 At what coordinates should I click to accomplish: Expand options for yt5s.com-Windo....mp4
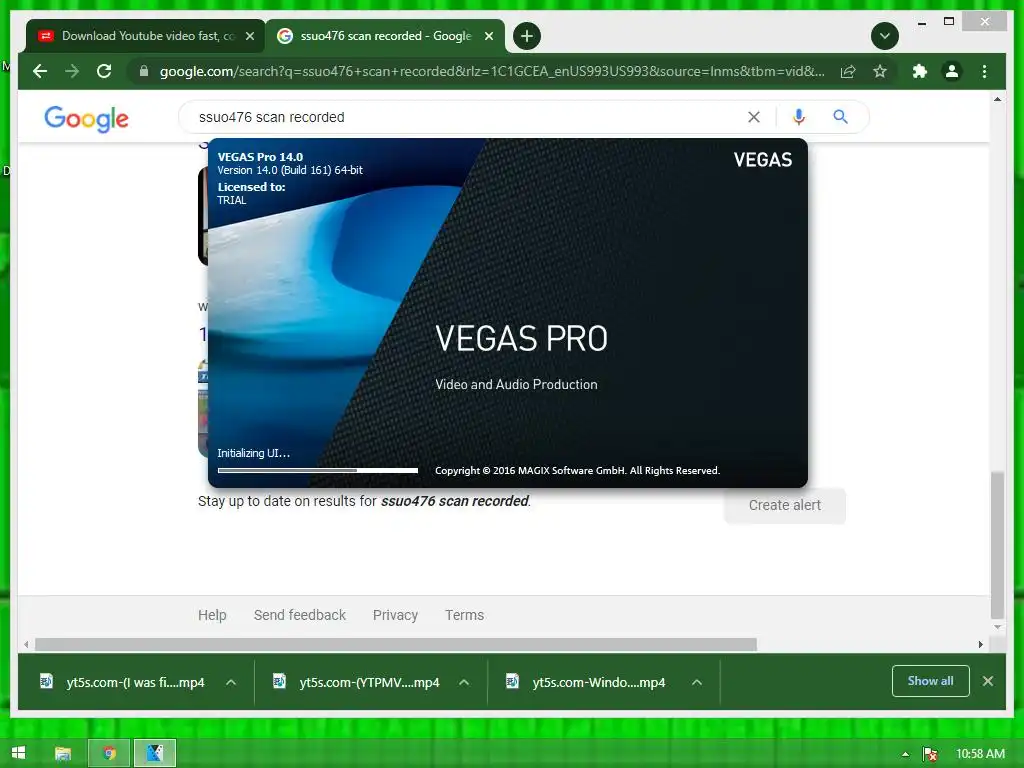pyautogui.click(x=697, y=682)
